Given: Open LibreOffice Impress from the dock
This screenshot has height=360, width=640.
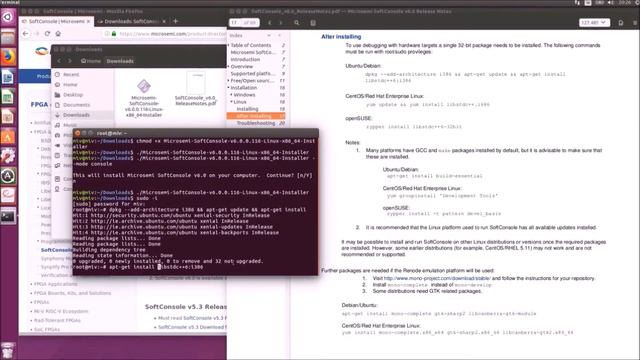Looking at the screenshot, I should 8,117.
